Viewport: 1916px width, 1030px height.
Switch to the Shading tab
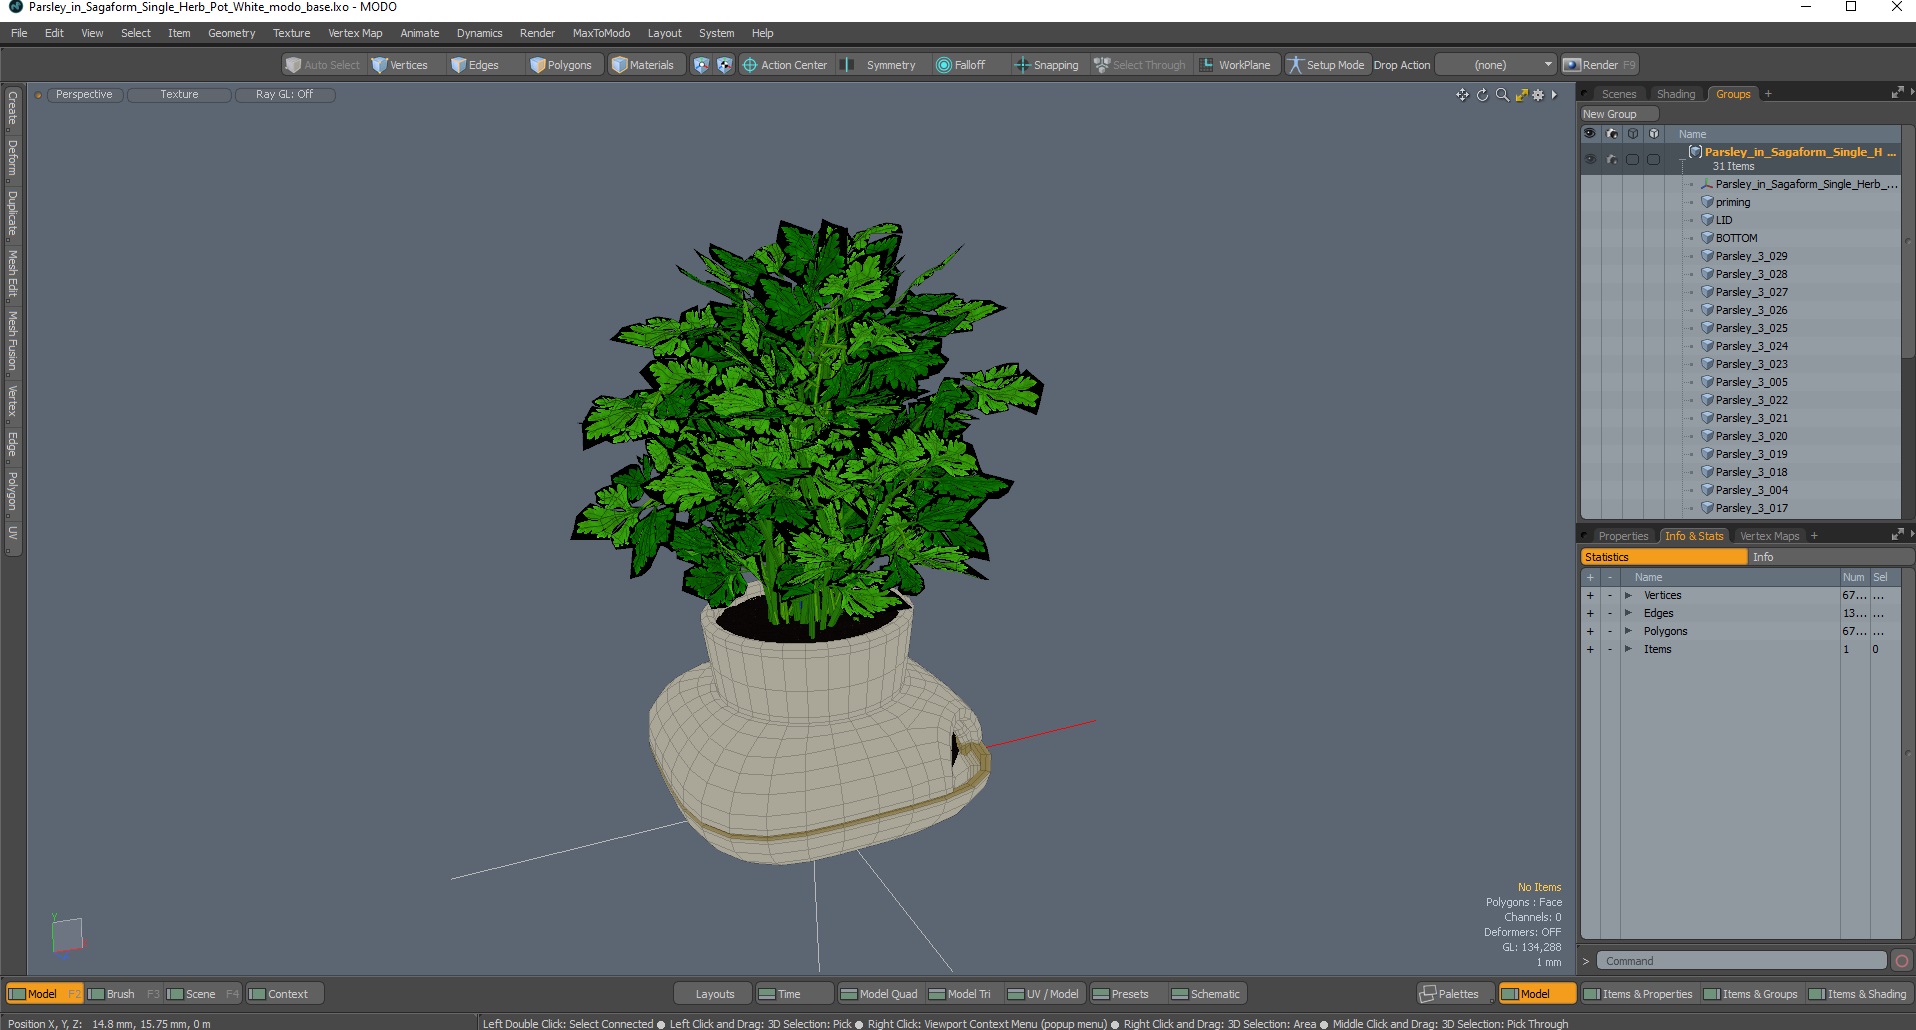click(x=1676, y=94)
